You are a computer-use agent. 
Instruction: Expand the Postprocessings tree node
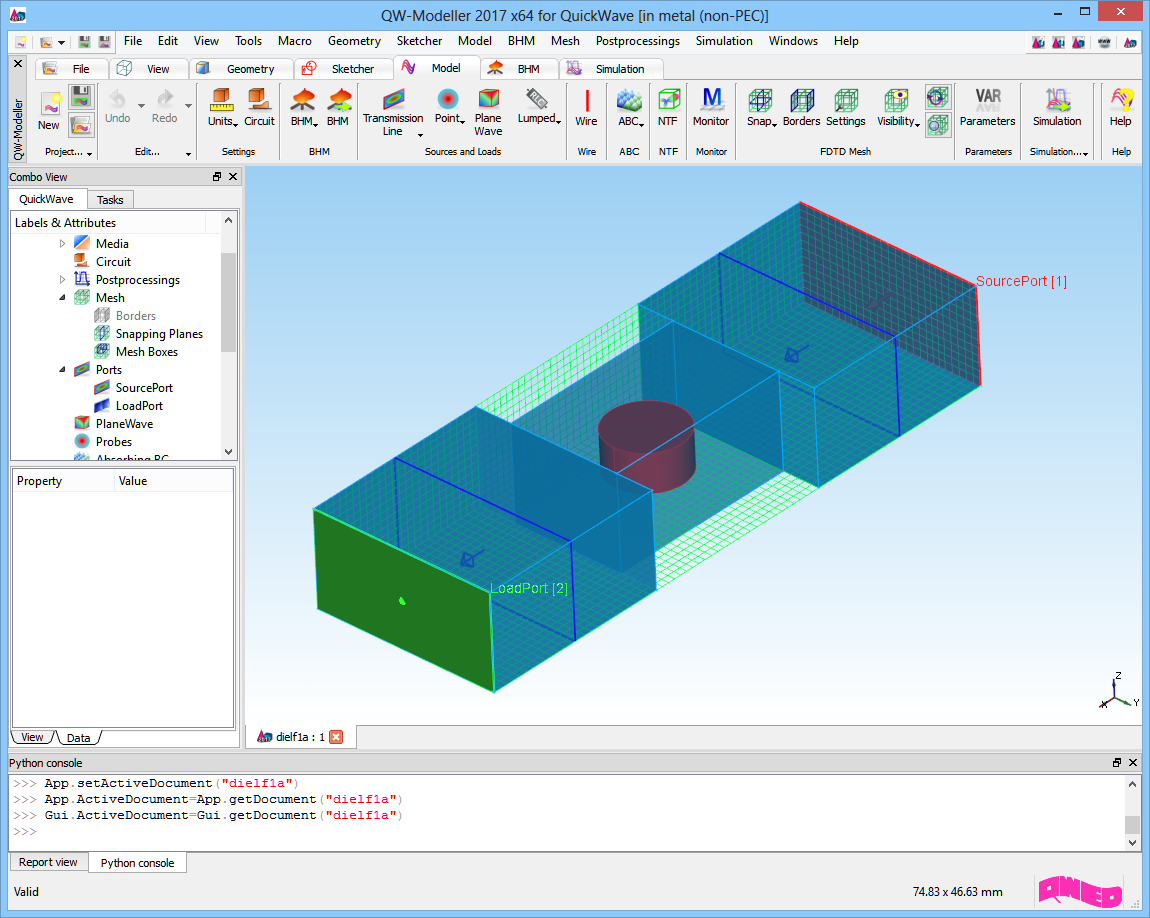(x=62, y=279)
